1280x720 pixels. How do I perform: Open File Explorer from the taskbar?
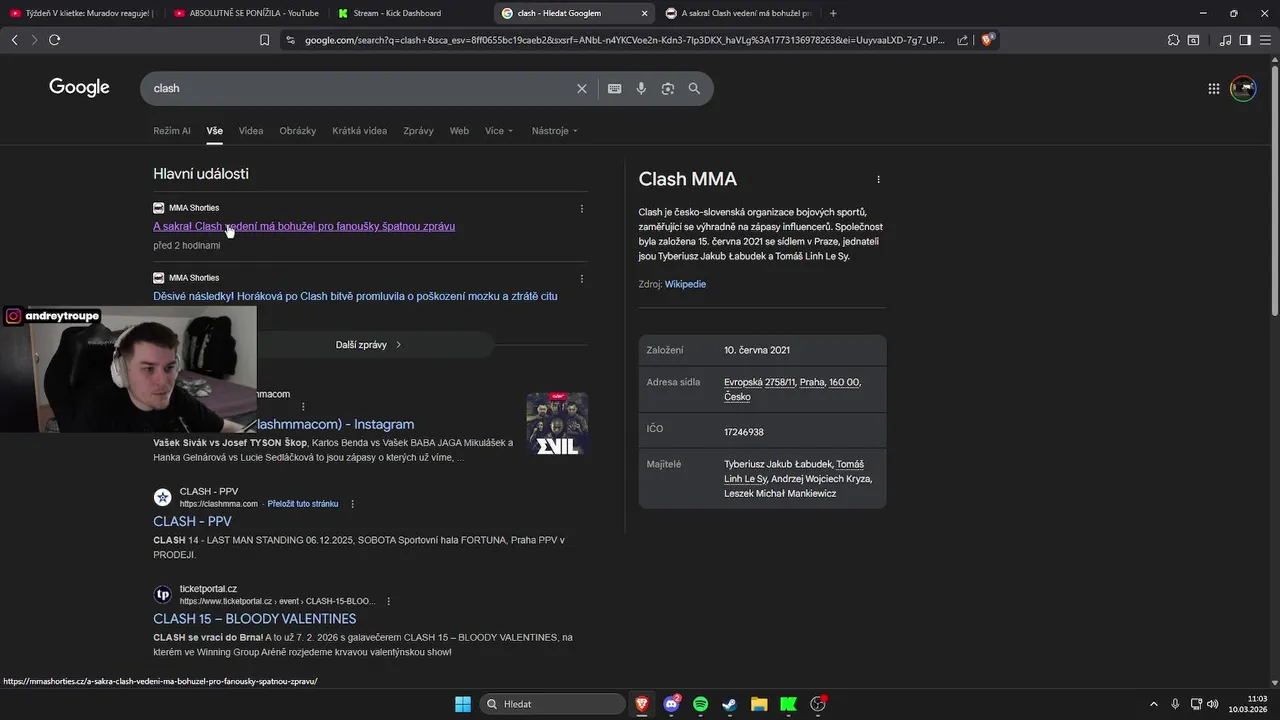point(759,704)
